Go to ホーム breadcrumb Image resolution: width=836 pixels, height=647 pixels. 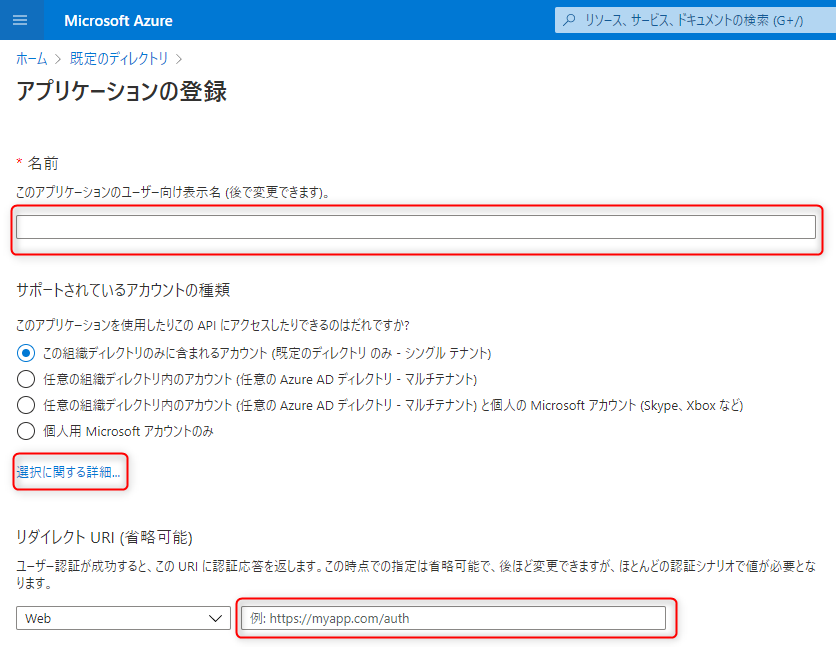(31, 59)
